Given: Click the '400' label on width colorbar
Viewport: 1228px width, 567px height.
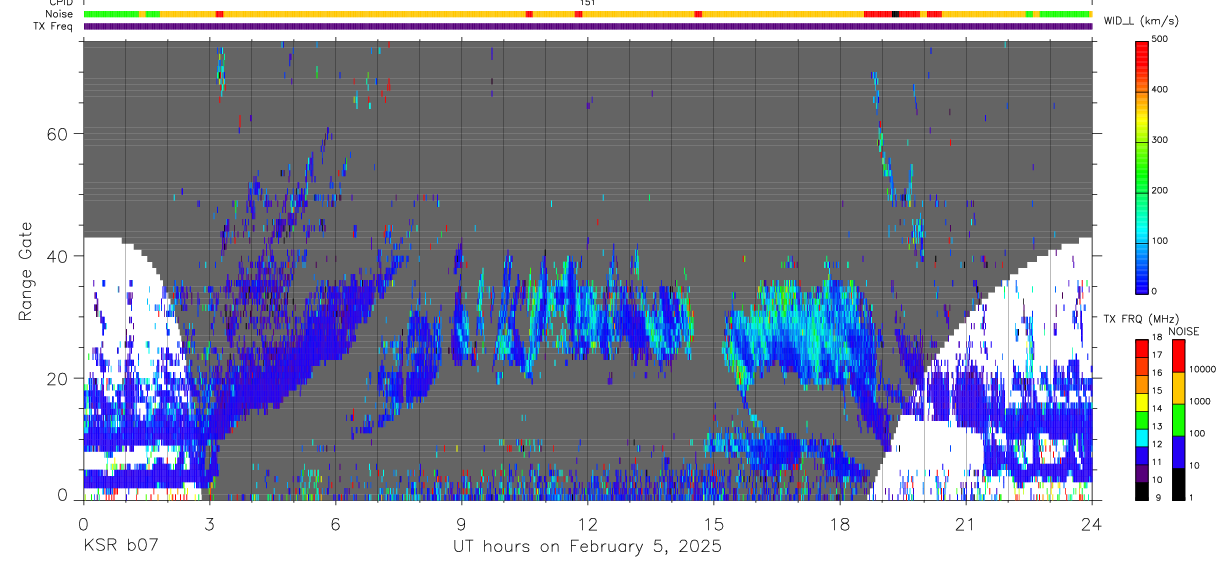Looking at the screenshot, I should [1160, 89].
